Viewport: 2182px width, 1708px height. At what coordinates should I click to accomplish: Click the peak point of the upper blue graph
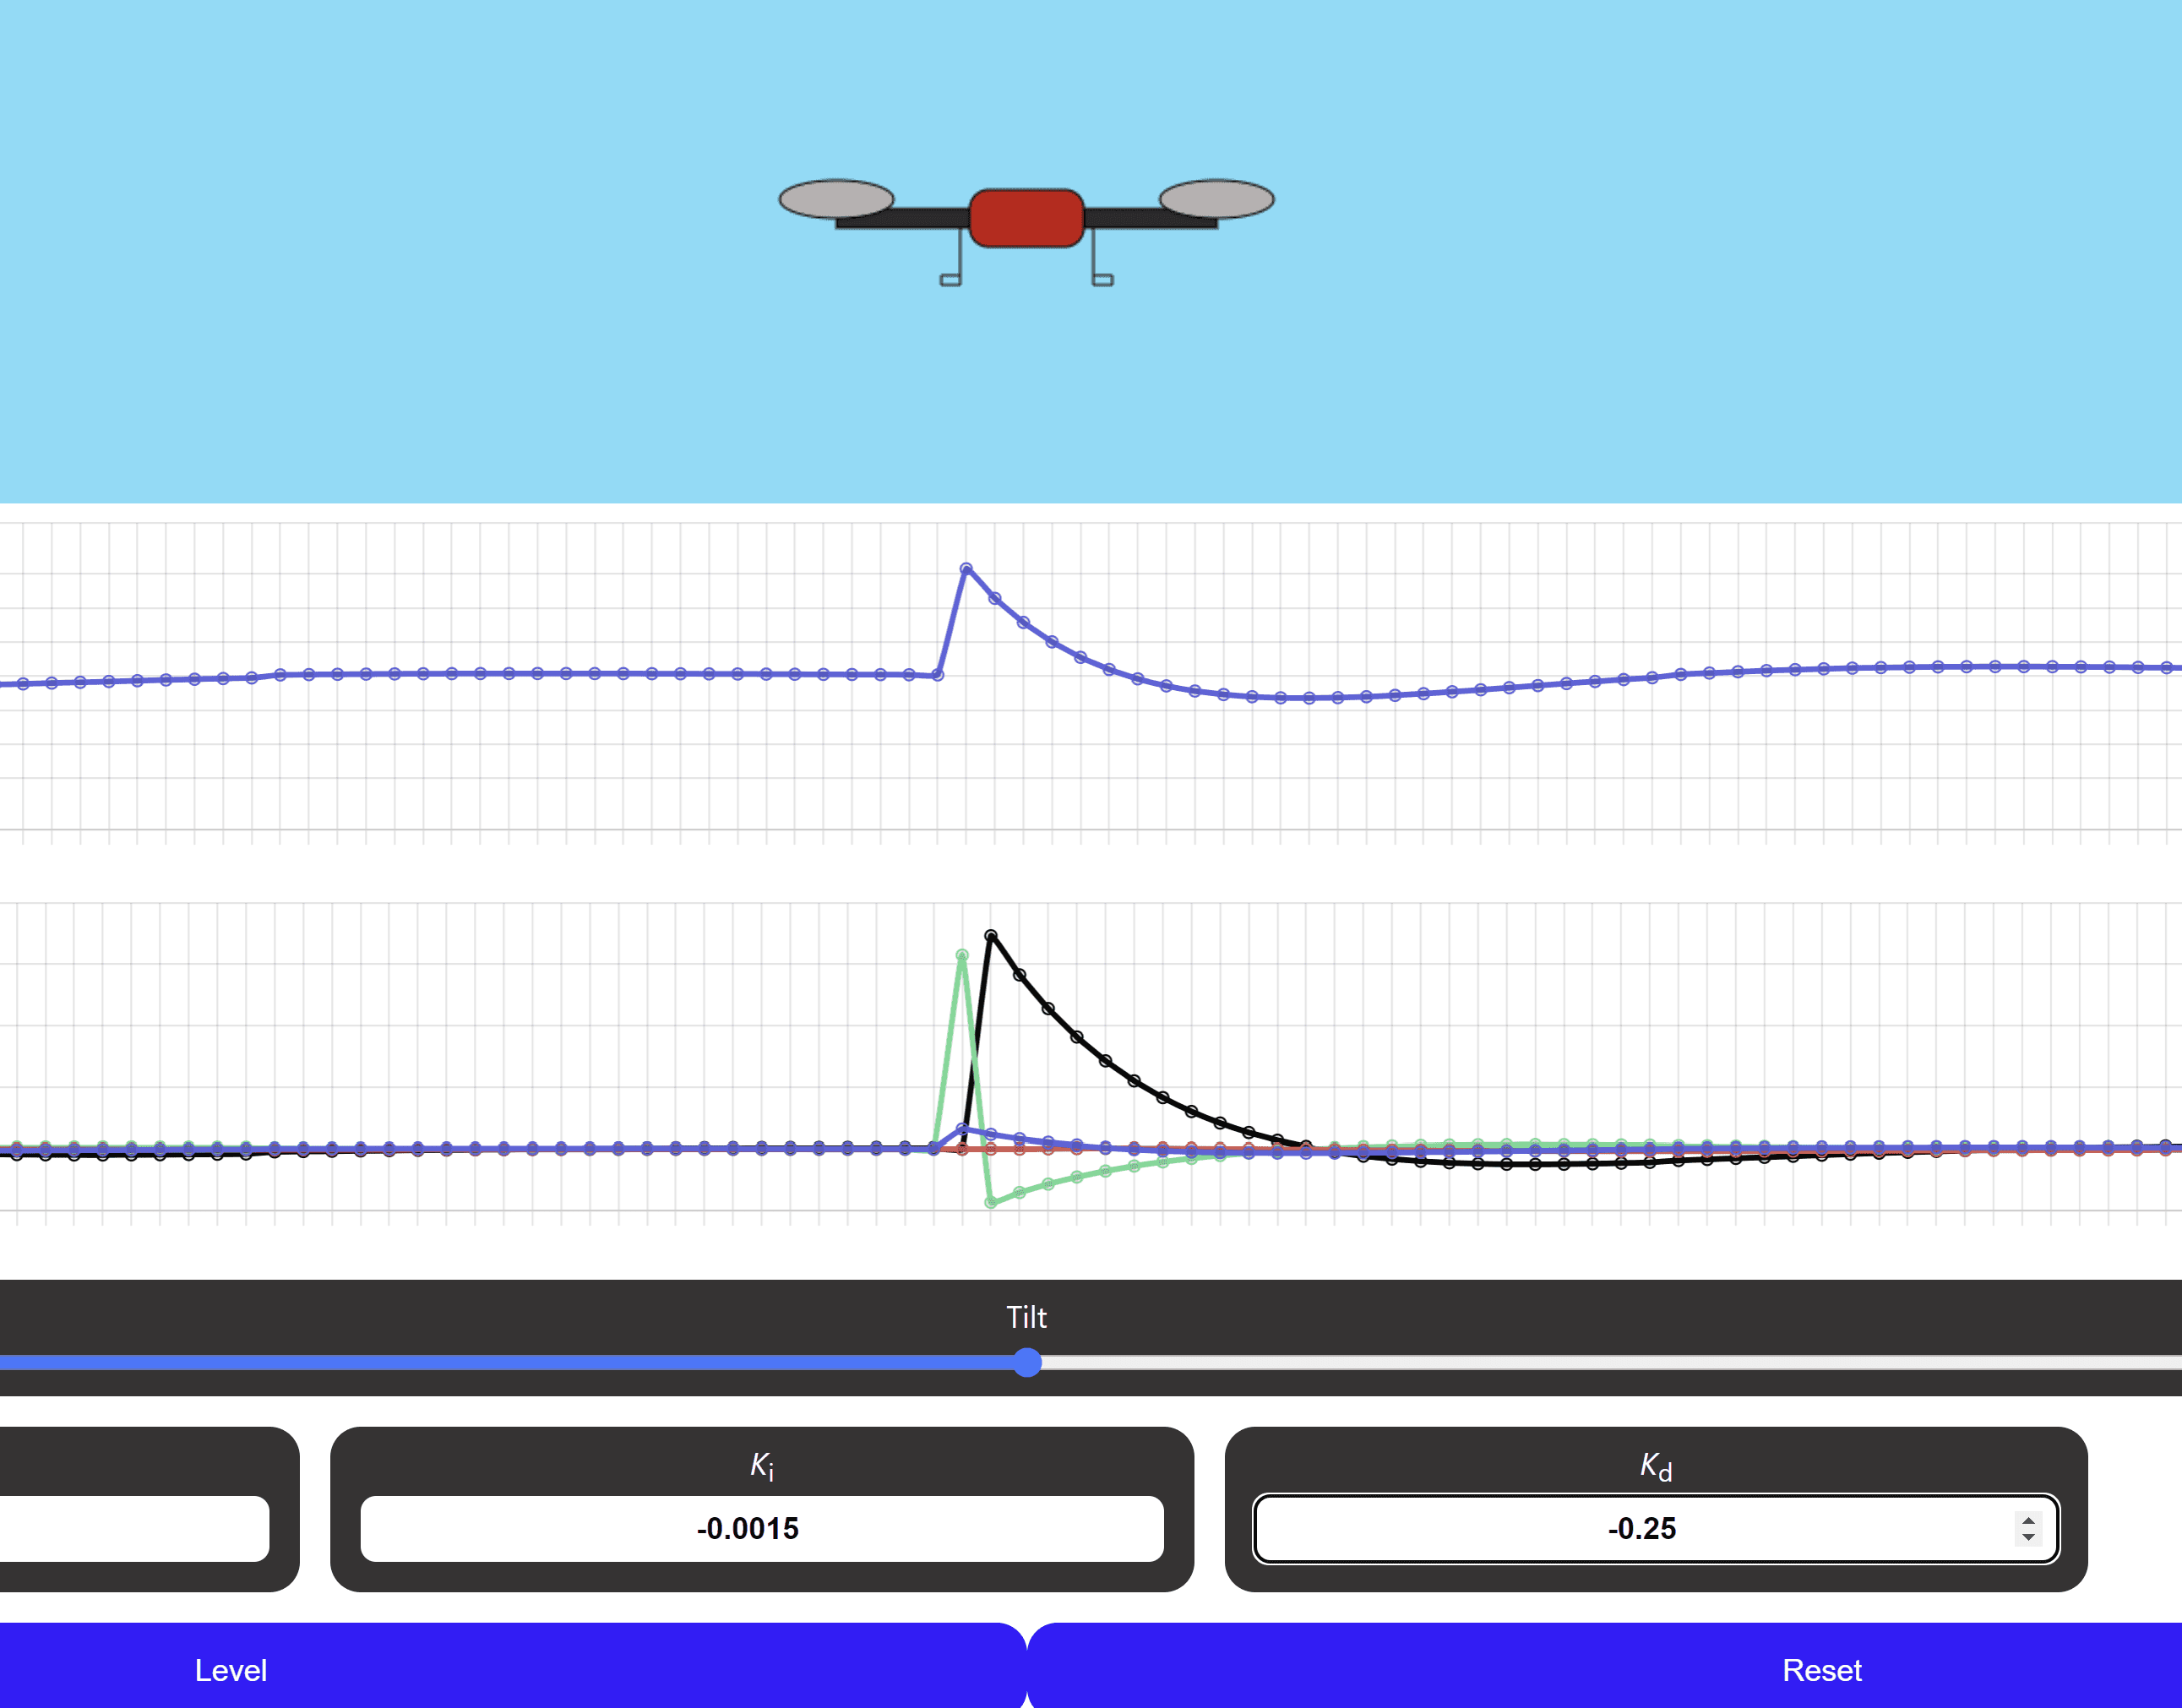[966, 568]
